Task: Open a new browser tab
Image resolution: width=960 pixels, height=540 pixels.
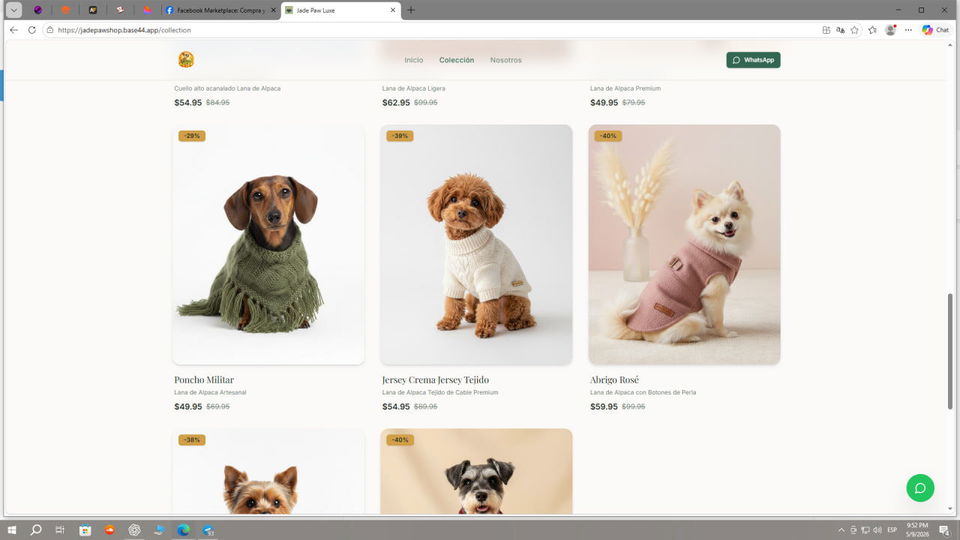Action: [411, 10]
